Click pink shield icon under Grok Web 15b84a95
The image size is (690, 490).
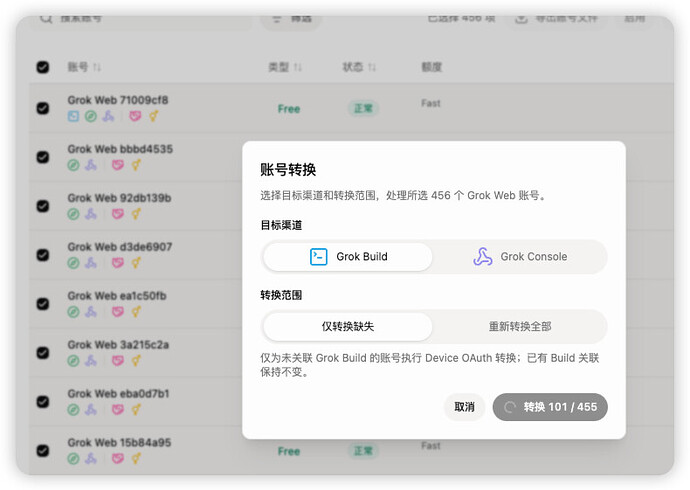[x=117, y=458]
